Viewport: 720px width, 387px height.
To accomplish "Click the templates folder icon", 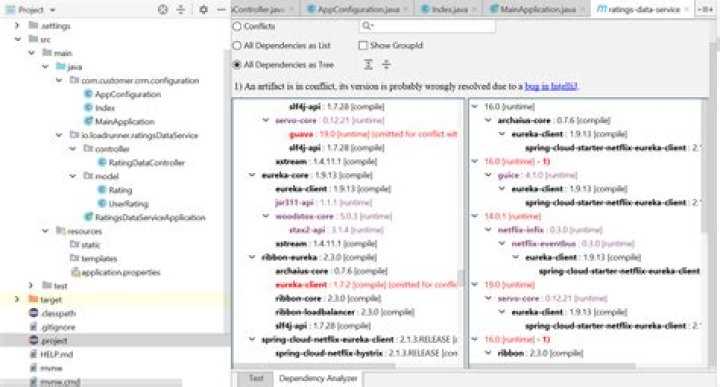I will coord(74,258).
